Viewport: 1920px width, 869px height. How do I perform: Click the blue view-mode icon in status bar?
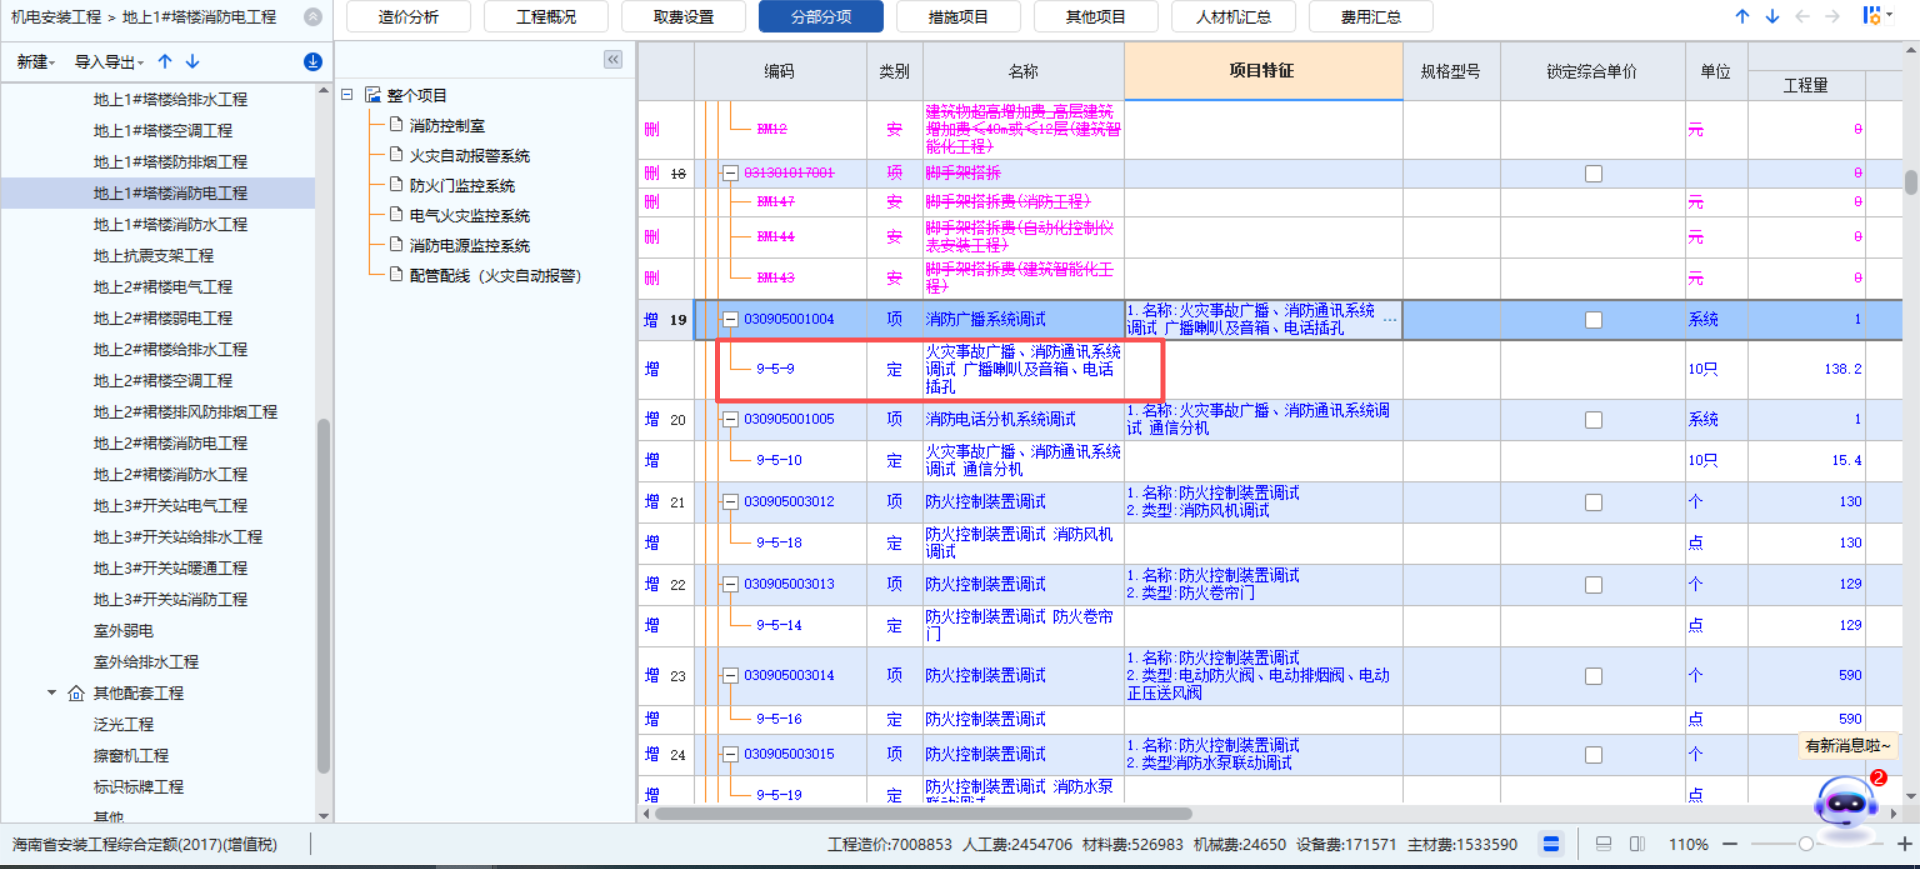tap(1551, 844)
